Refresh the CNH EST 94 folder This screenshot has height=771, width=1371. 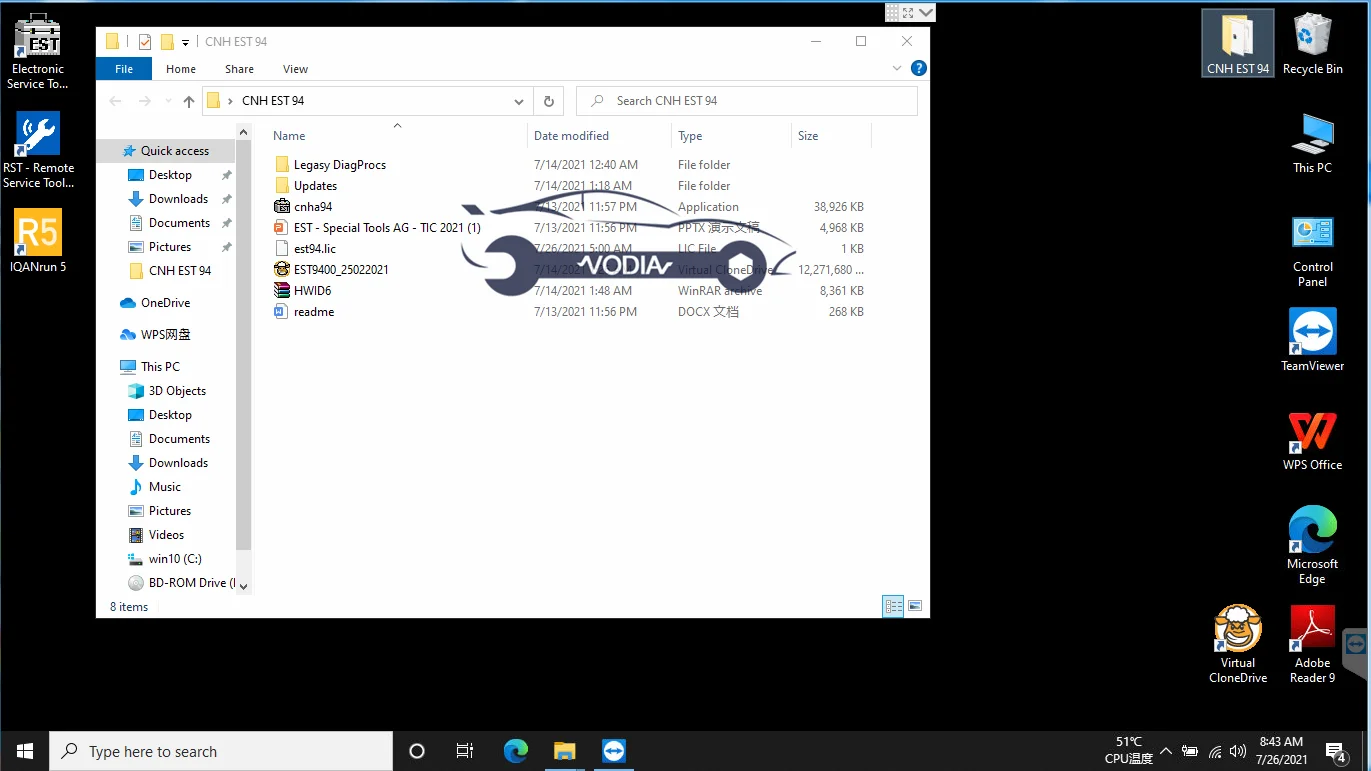[548, 101]
